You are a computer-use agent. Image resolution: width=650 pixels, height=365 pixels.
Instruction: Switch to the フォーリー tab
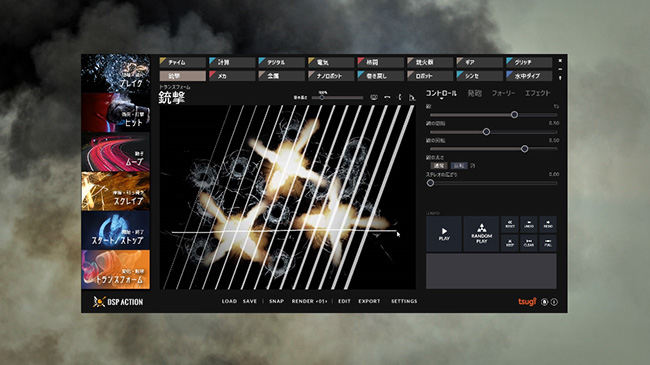coord(503,93)
